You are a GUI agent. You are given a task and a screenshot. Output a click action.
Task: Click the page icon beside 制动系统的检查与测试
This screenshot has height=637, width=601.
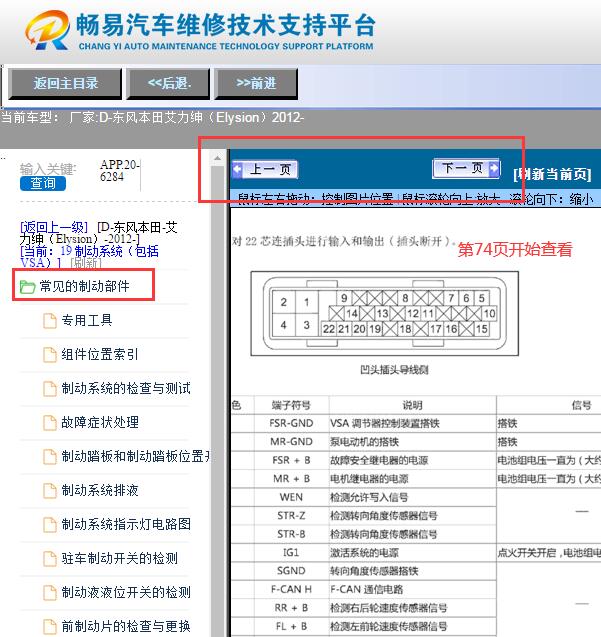50,389
